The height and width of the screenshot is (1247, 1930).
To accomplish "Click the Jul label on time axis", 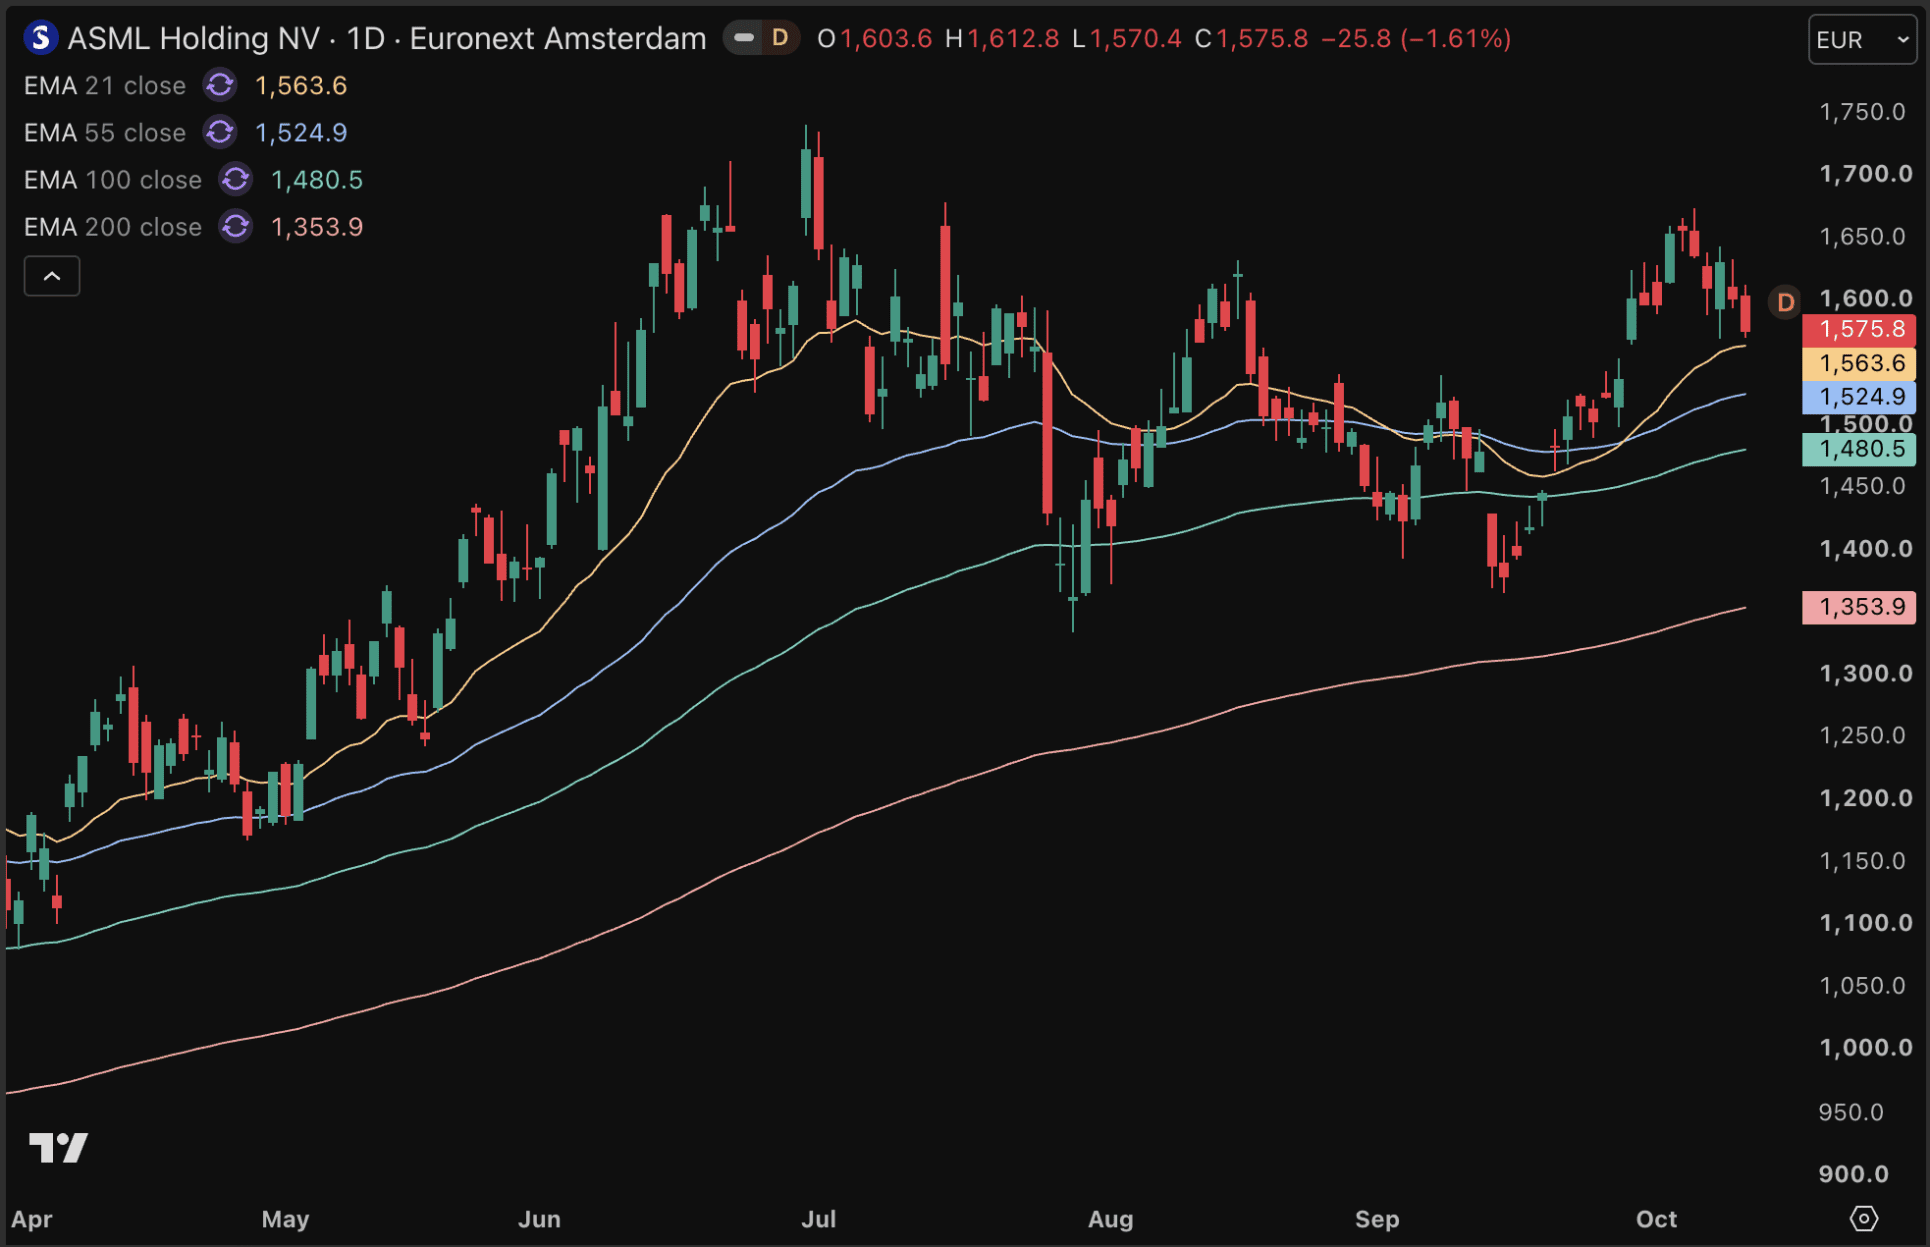I will (x=819, y=1219).
